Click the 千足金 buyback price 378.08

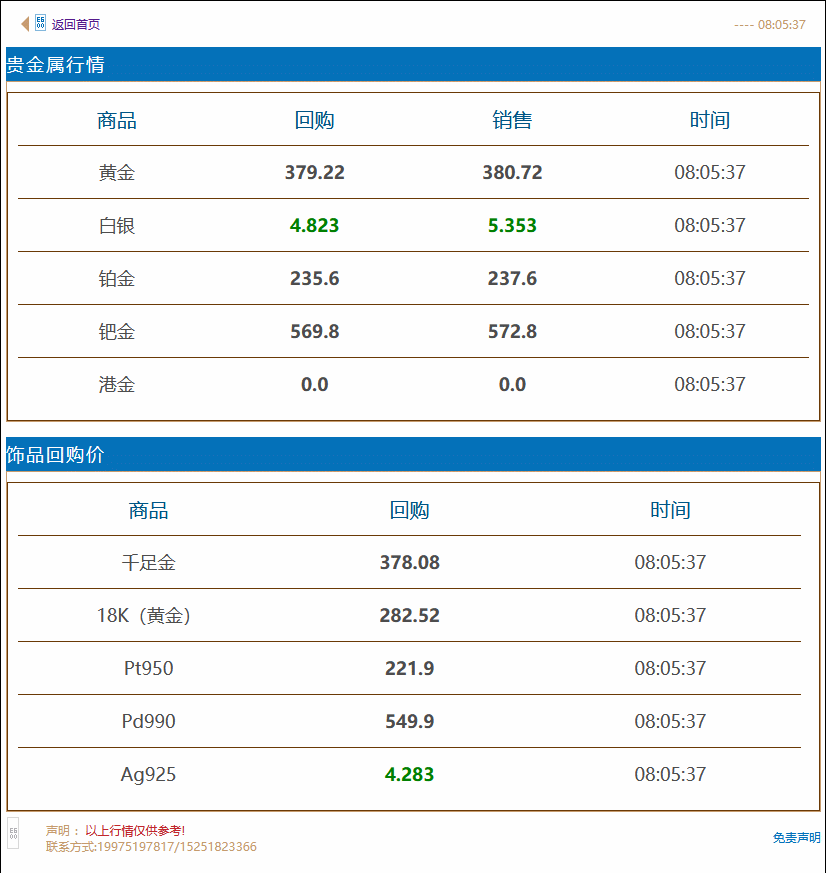[x=410, y=563]
